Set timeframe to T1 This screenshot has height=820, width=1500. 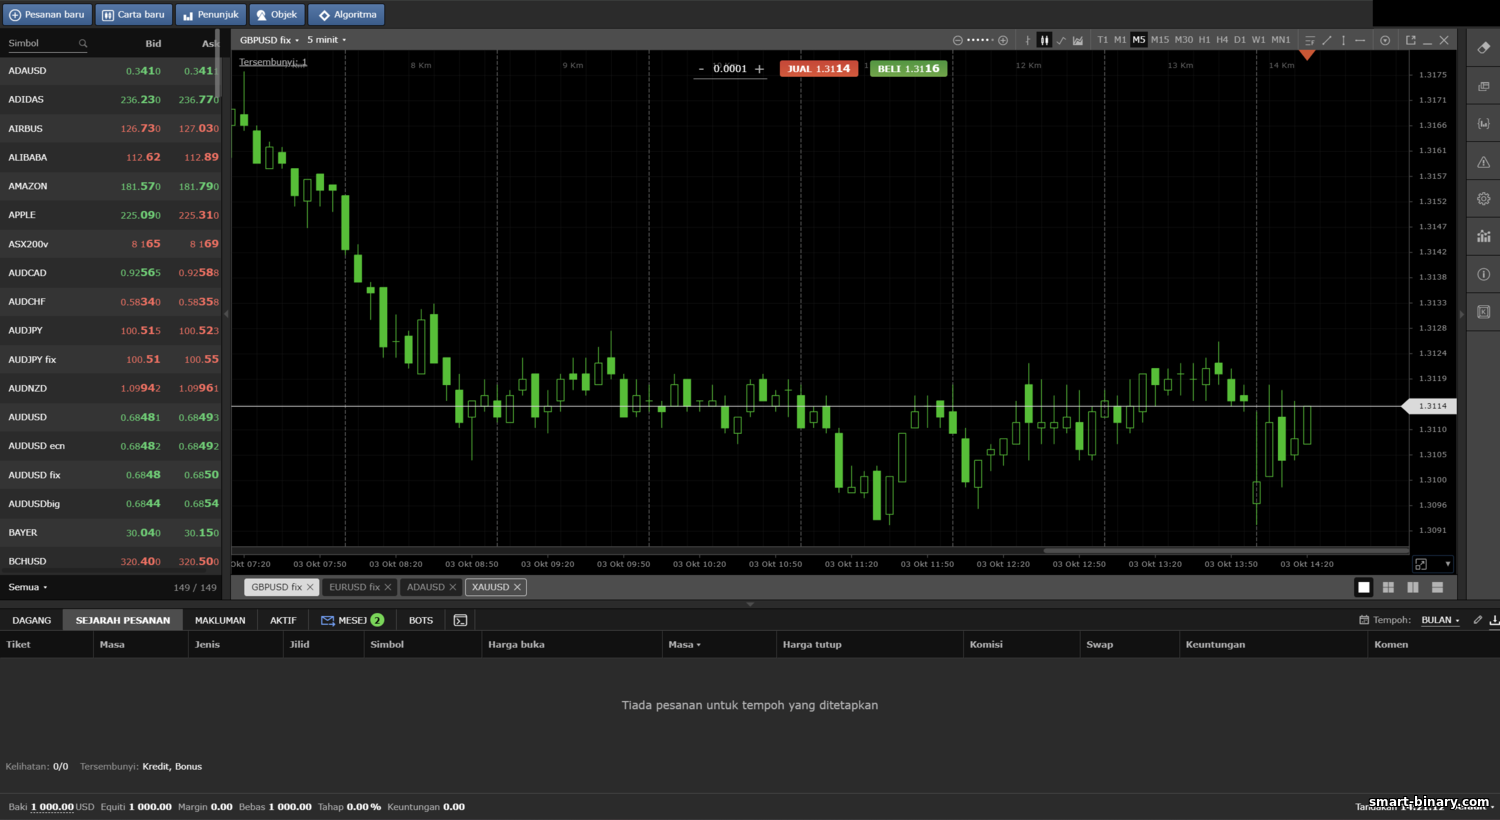point(1102,40)
